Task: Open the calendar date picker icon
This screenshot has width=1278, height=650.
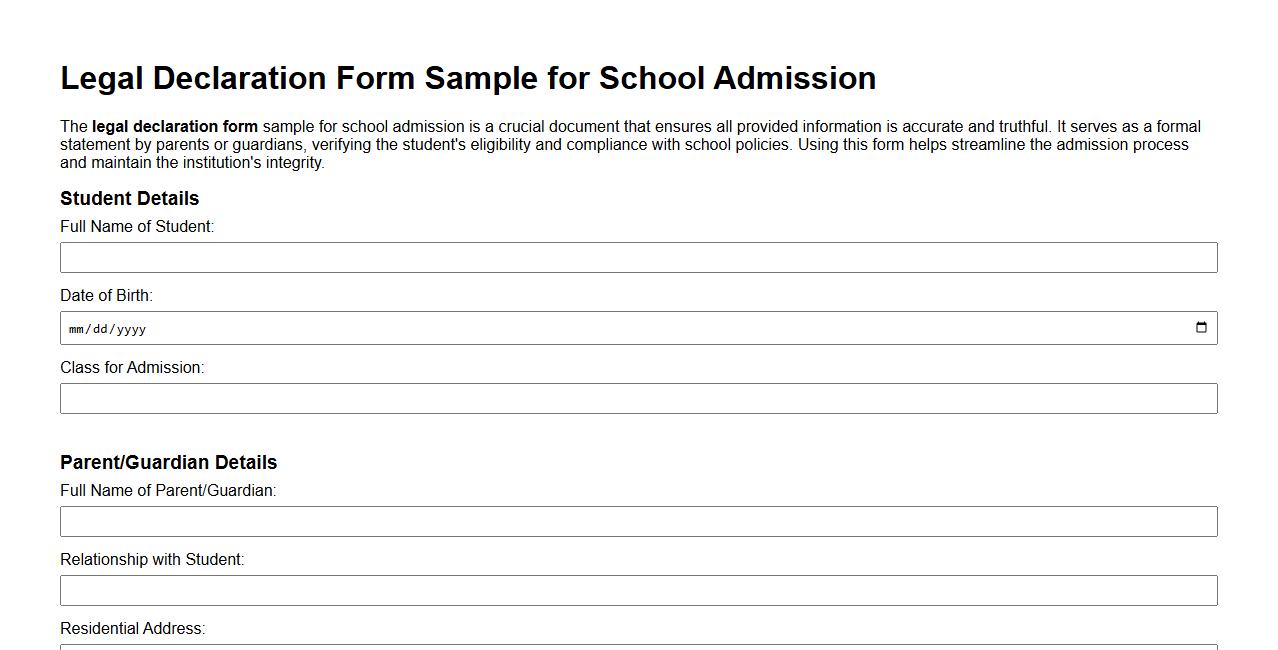Action: (1201, 326)
